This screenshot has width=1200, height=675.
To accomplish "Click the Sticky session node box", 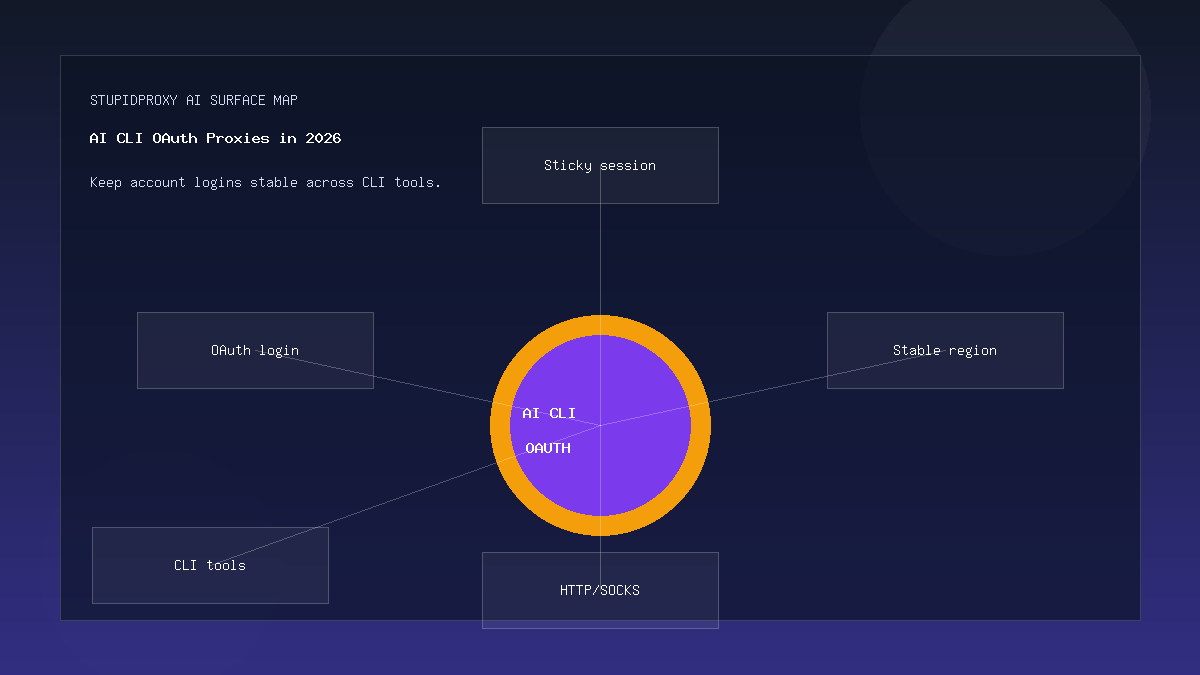I will click(x=600, y=165).
